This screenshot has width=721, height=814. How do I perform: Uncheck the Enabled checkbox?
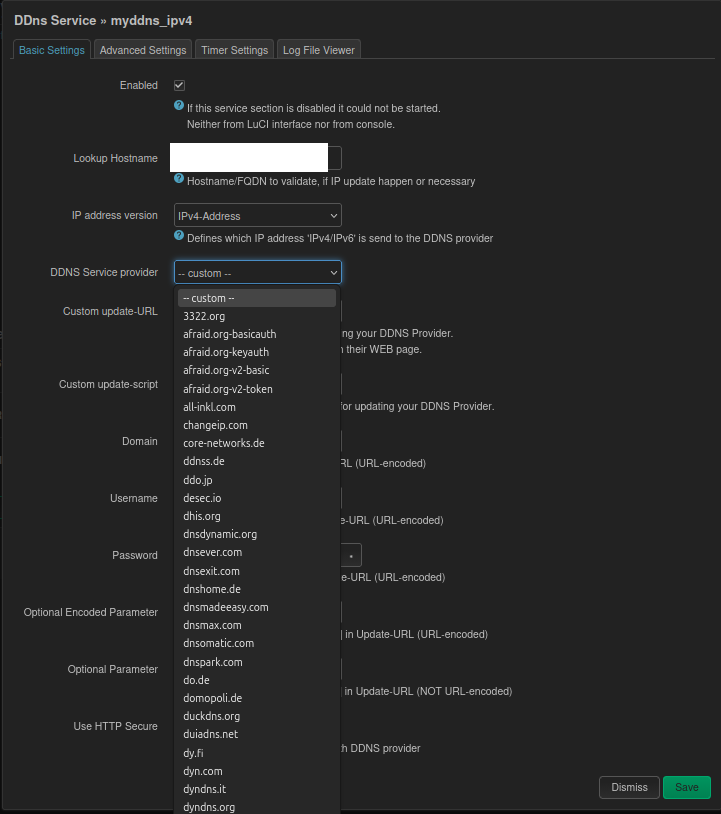[179, 86]
